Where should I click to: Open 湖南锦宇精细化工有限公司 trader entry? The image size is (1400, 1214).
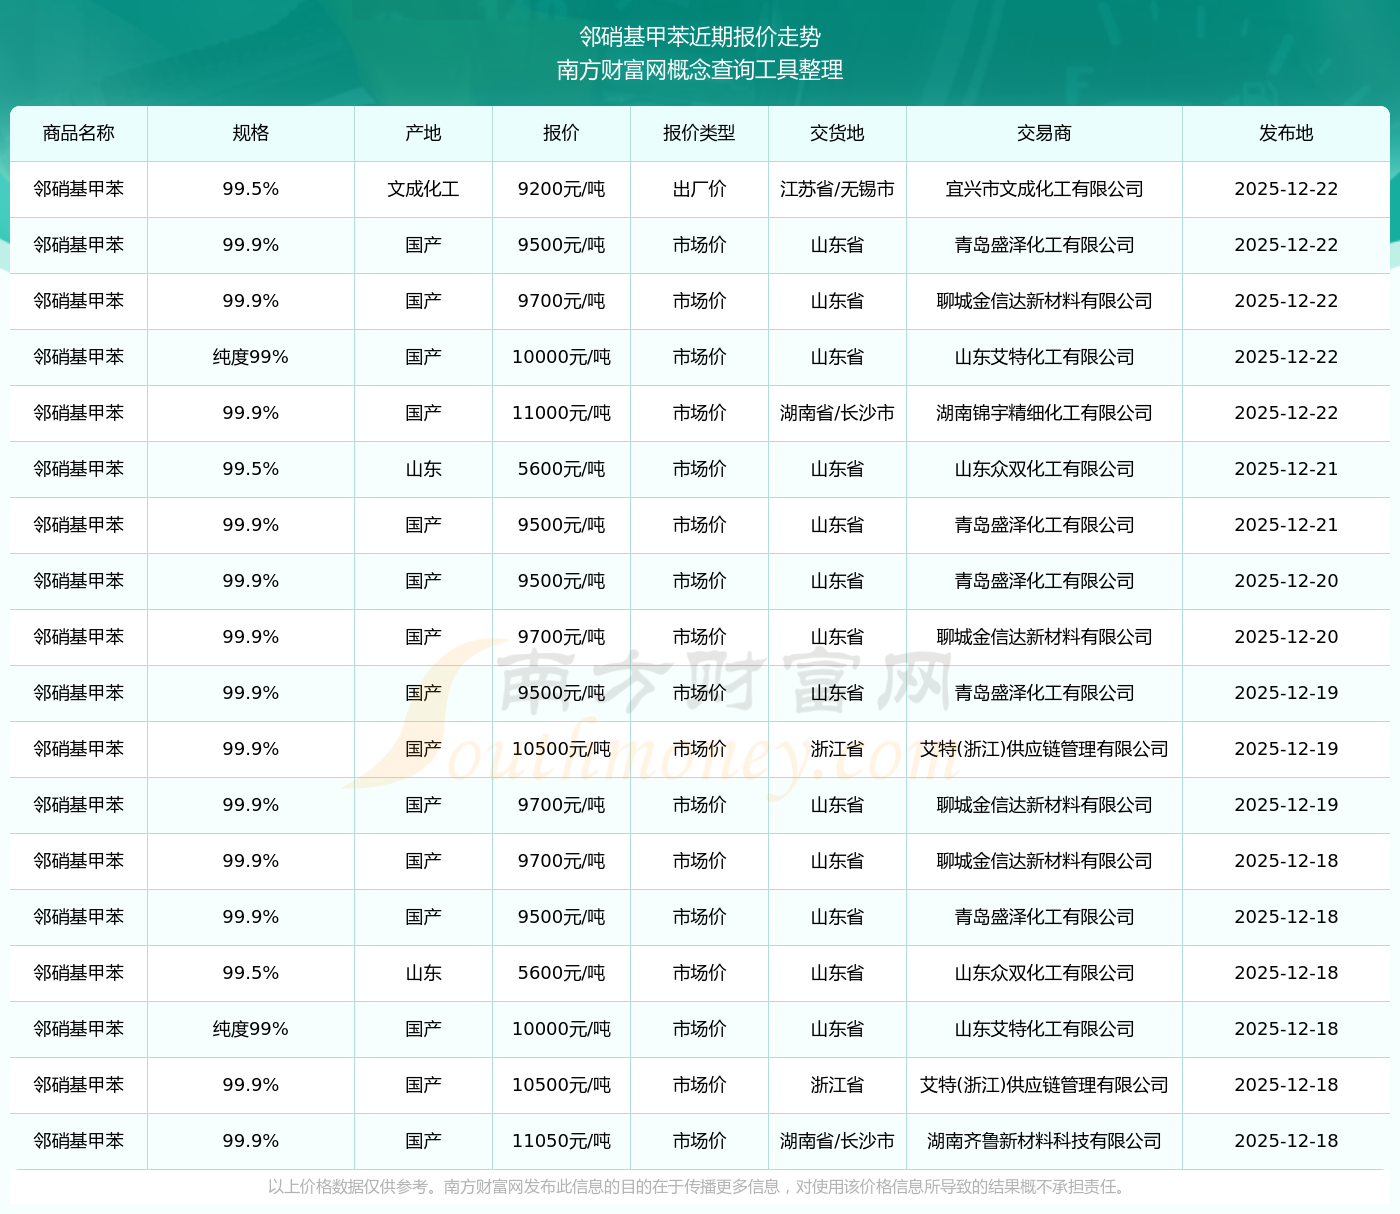(1044, 413)
